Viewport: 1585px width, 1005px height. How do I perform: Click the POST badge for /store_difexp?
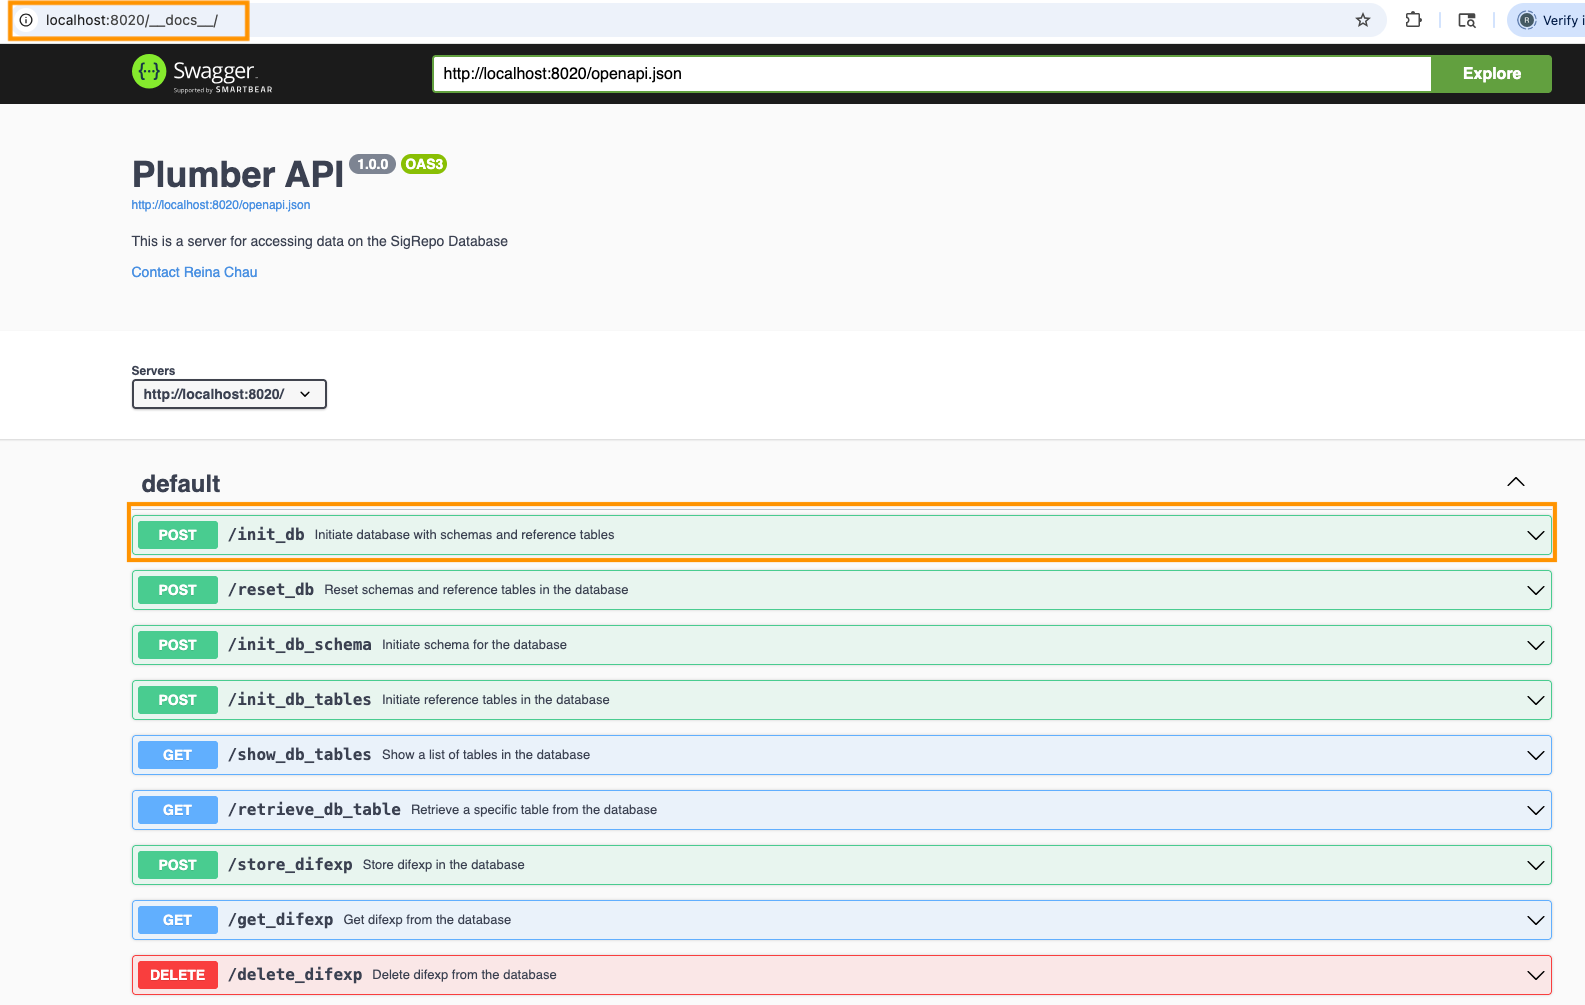(x=177, y=865)
